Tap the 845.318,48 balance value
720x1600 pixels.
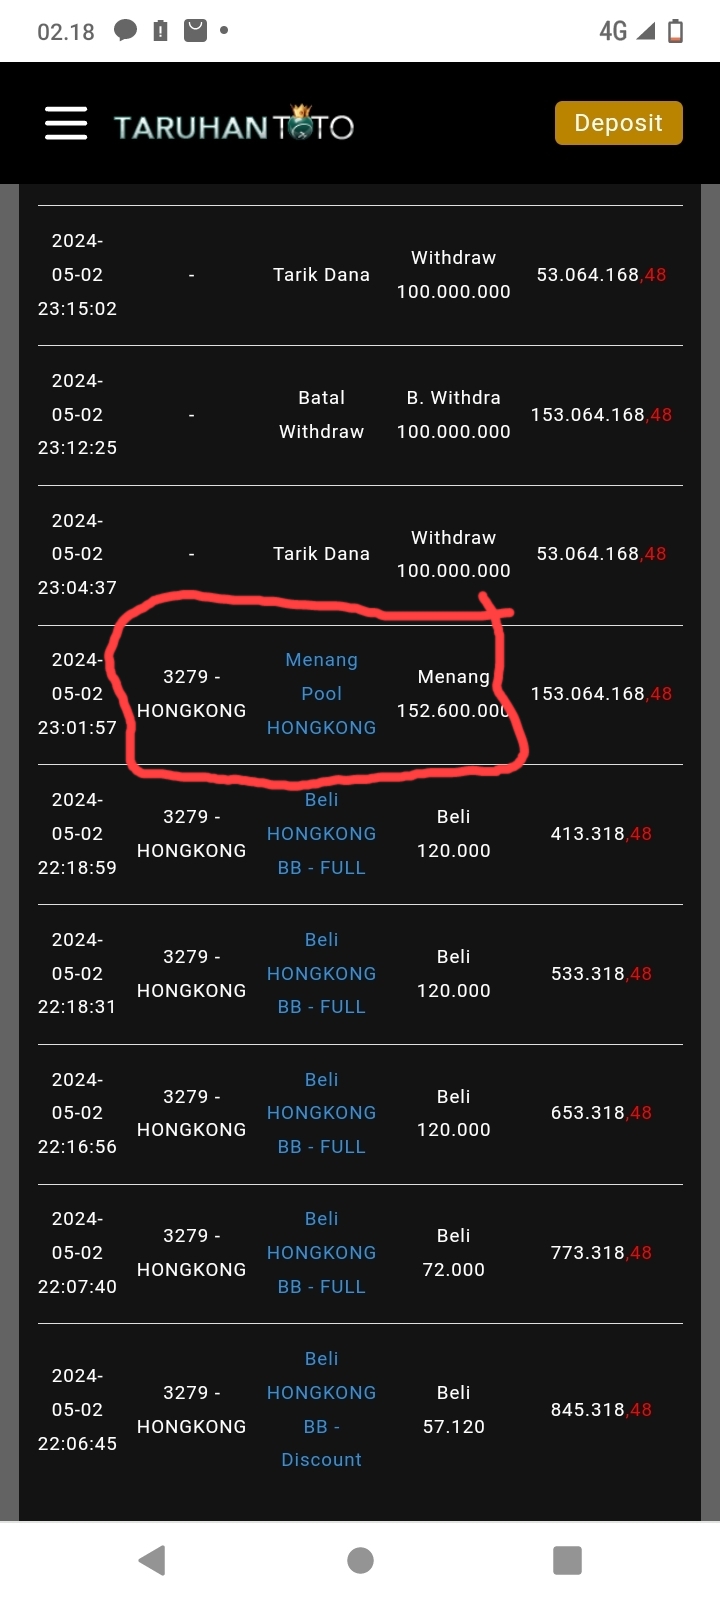pos(601,1410)
